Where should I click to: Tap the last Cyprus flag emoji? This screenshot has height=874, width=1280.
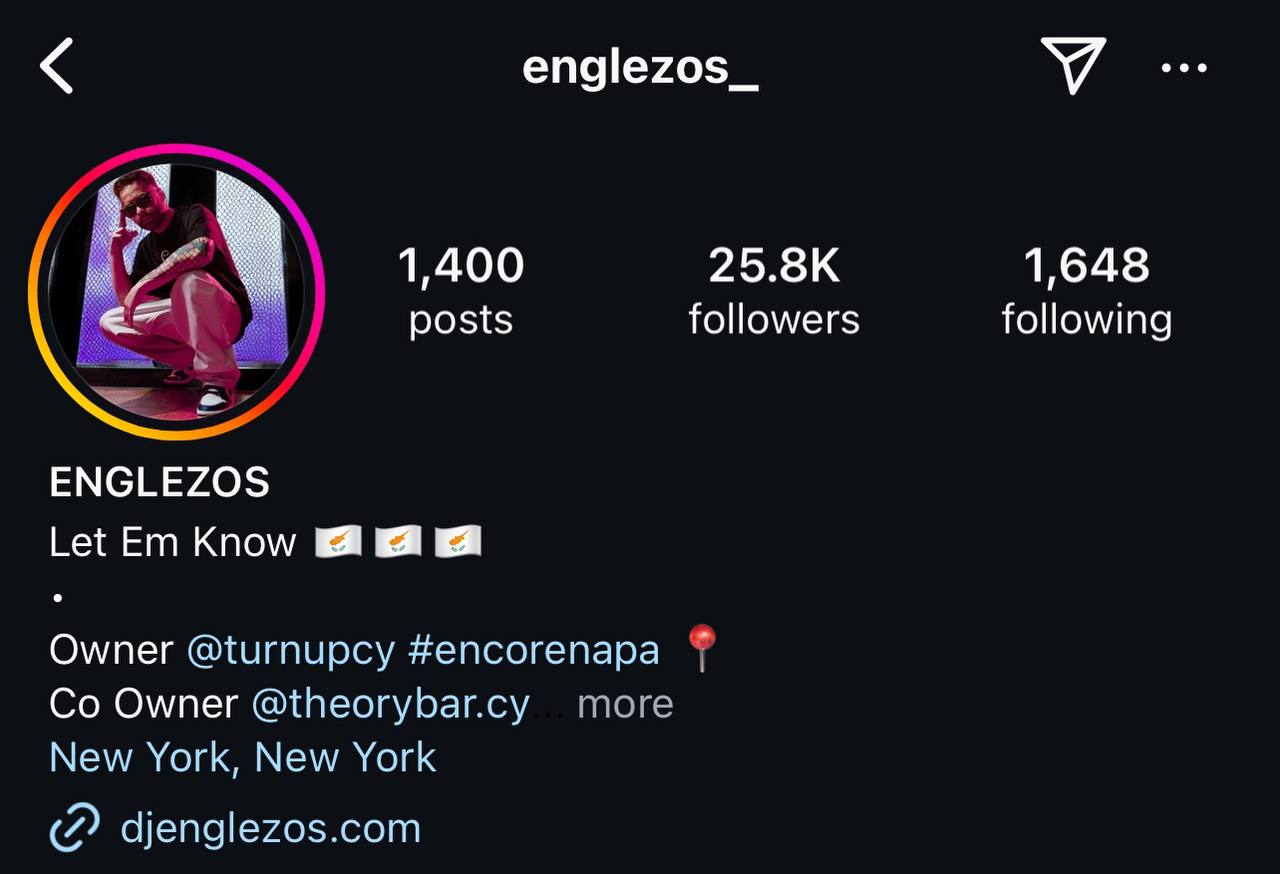point(458,542)
